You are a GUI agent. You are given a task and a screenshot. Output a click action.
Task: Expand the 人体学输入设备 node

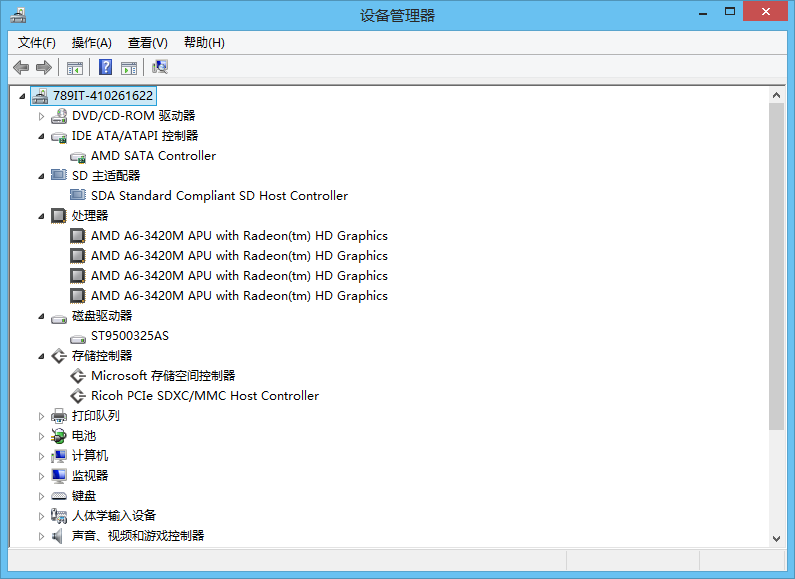(x=42, y=516)
